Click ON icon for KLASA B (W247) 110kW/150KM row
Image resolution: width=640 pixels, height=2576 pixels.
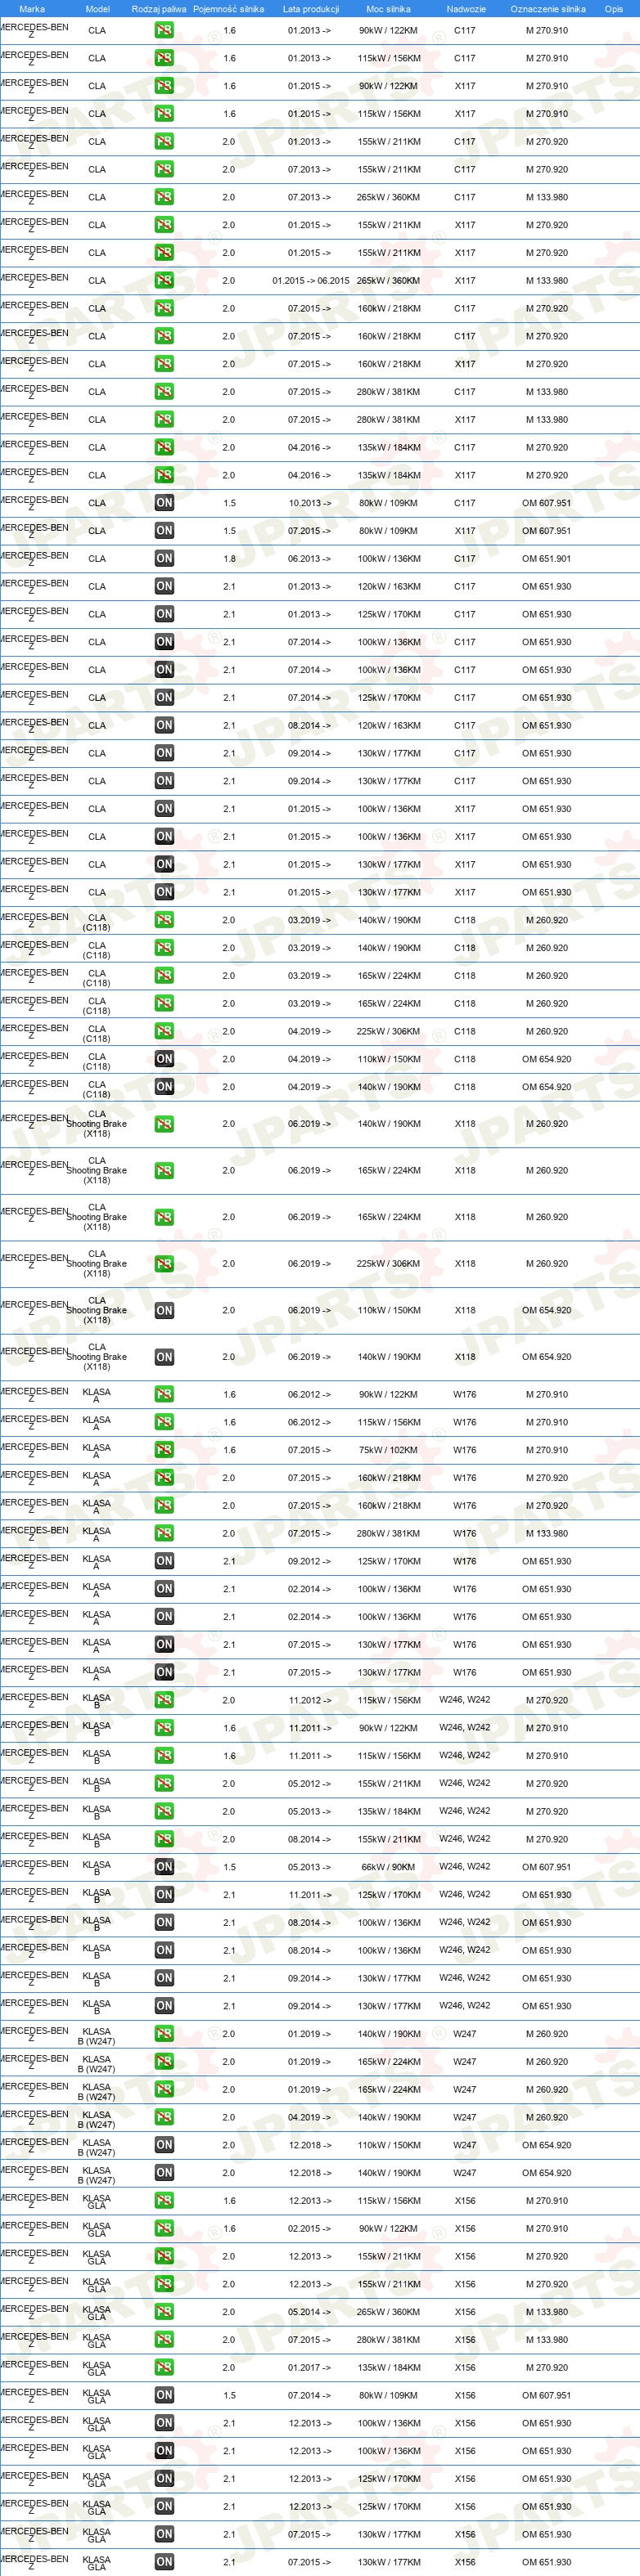click(164, 2145)
